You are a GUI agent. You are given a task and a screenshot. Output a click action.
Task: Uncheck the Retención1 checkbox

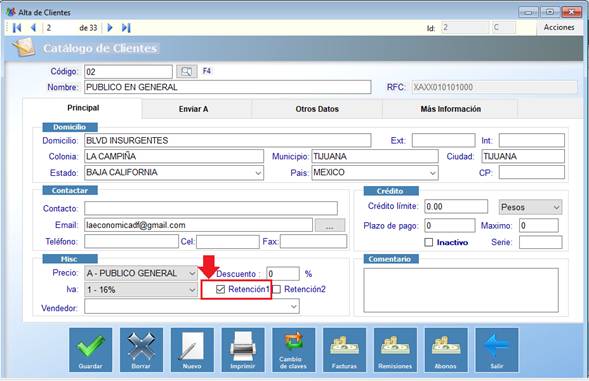(x=220, y=289)
